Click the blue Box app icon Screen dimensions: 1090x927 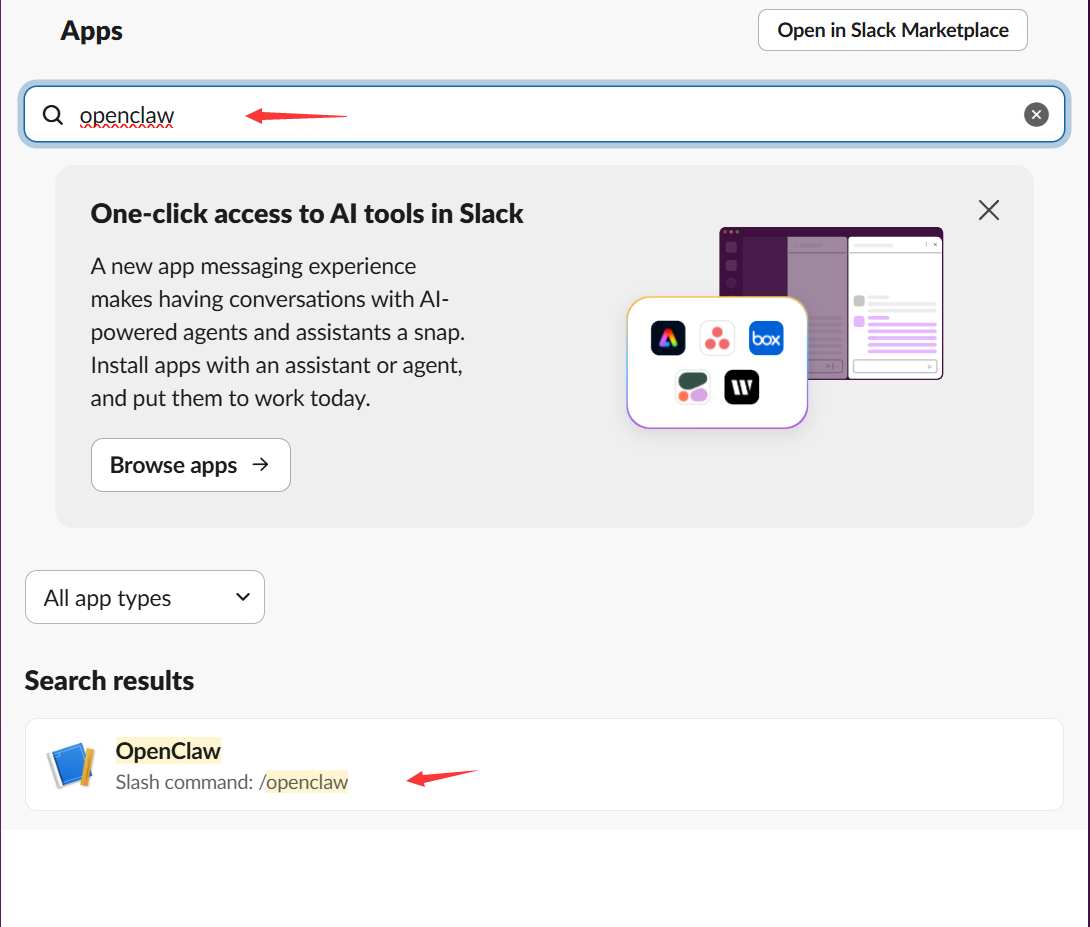(x=766, y=338)
